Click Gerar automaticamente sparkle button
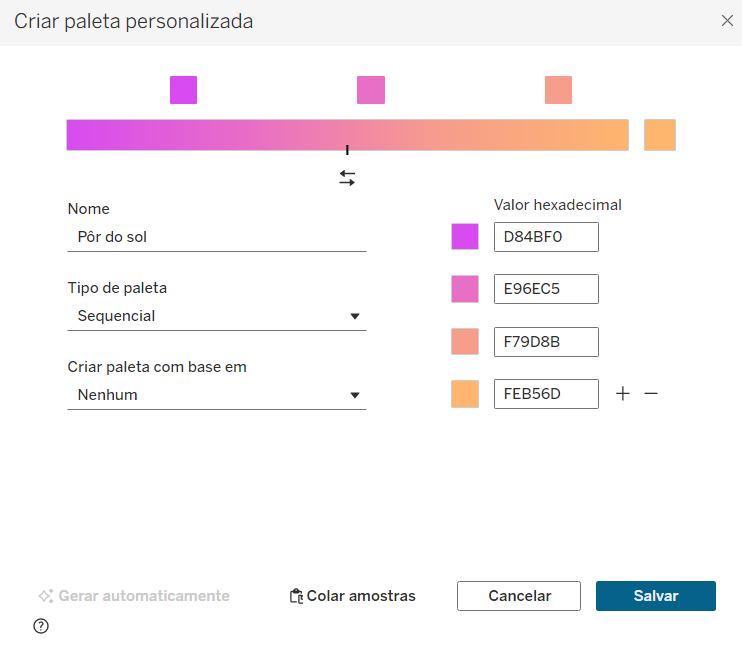 point(134,596)
